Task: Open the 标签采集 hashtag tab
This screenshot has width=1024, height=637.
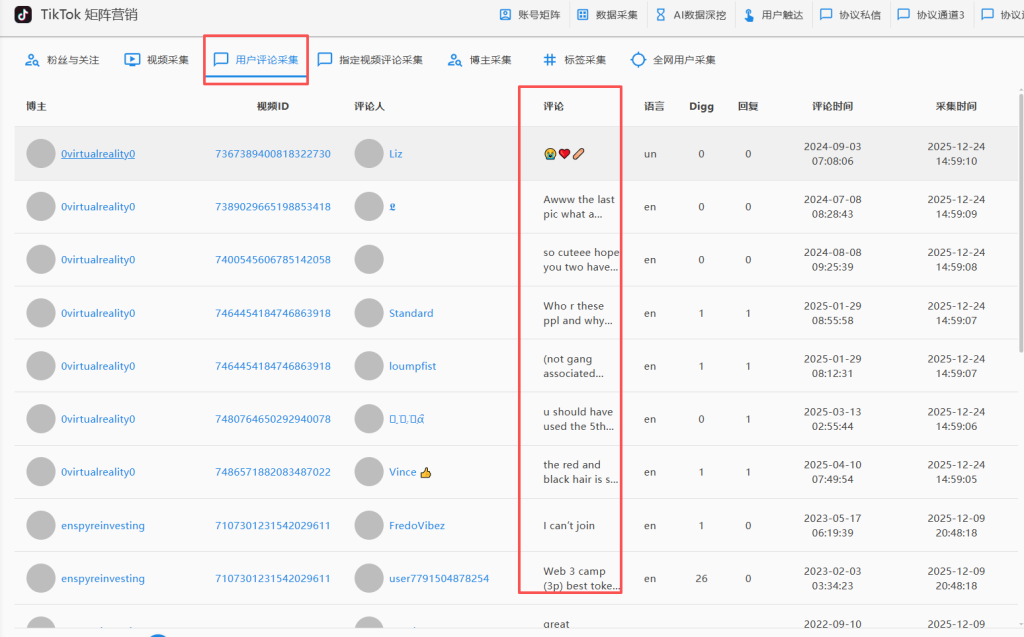Action: pyautogui.click(x=574, y=60)
